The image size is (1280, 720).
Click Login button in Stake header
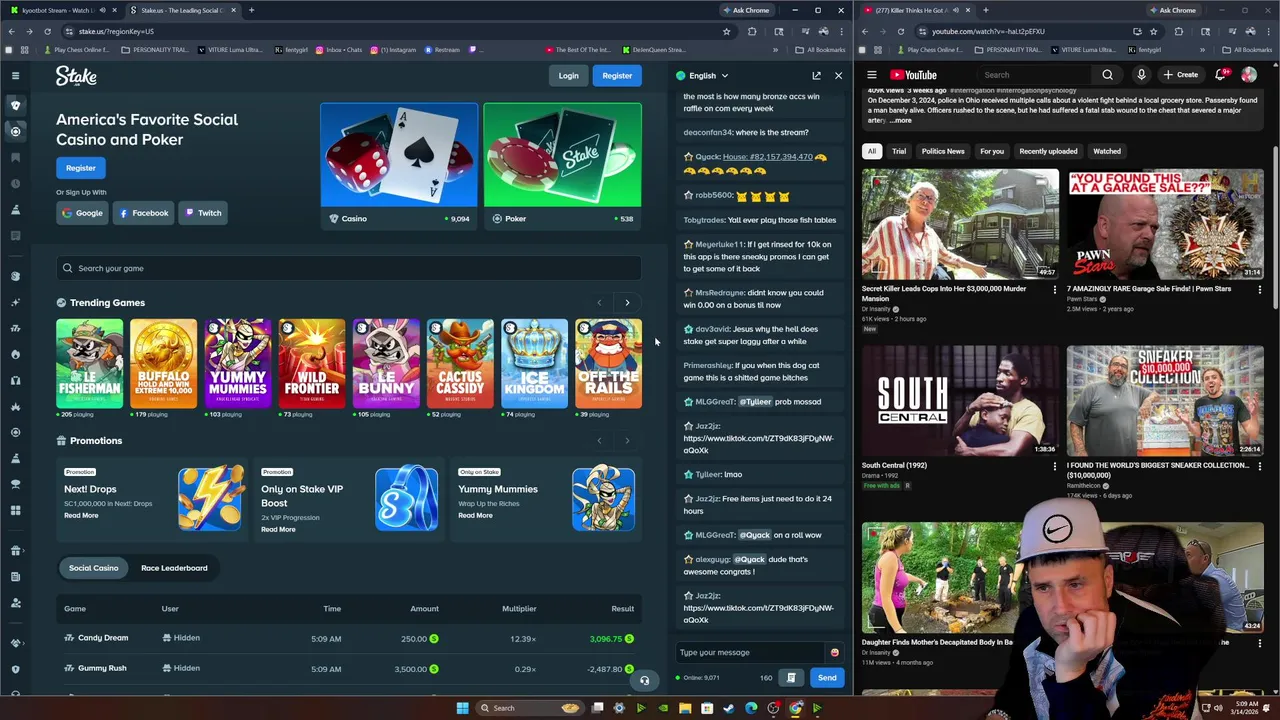click(x=568, y=76)
